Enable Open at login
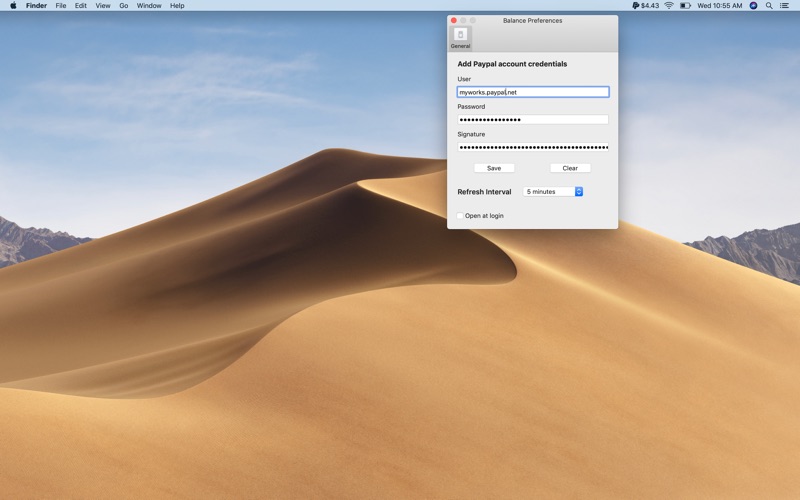The image size is (800, 500). [460, 216]
